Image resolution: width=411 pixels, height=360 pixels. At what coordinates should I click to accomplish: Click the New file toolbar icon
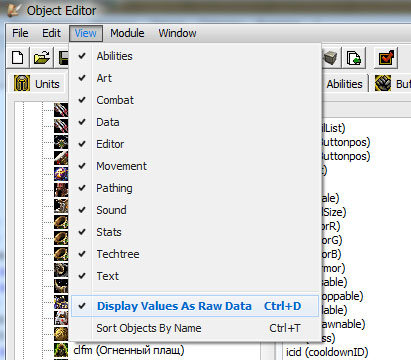[x=17, y=58]
